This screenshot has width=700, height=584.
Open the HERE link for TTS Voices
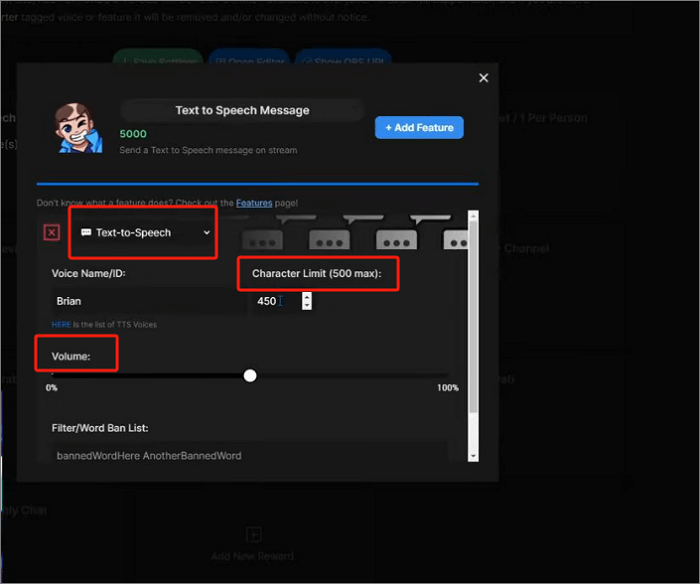[61, 325]
